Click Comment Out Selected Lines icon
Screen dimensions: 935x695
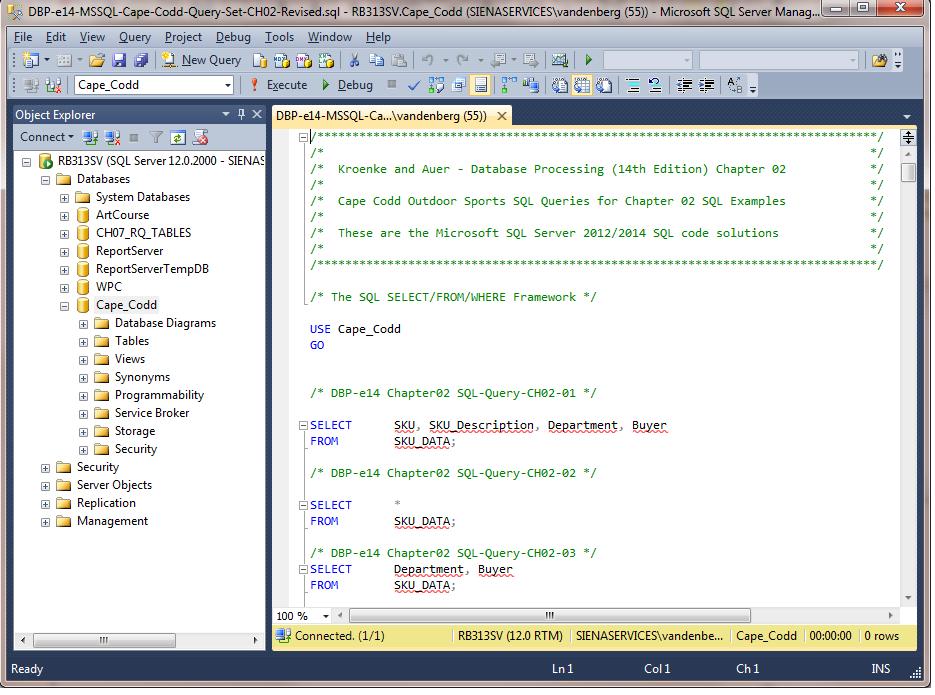tap(633, 86)
